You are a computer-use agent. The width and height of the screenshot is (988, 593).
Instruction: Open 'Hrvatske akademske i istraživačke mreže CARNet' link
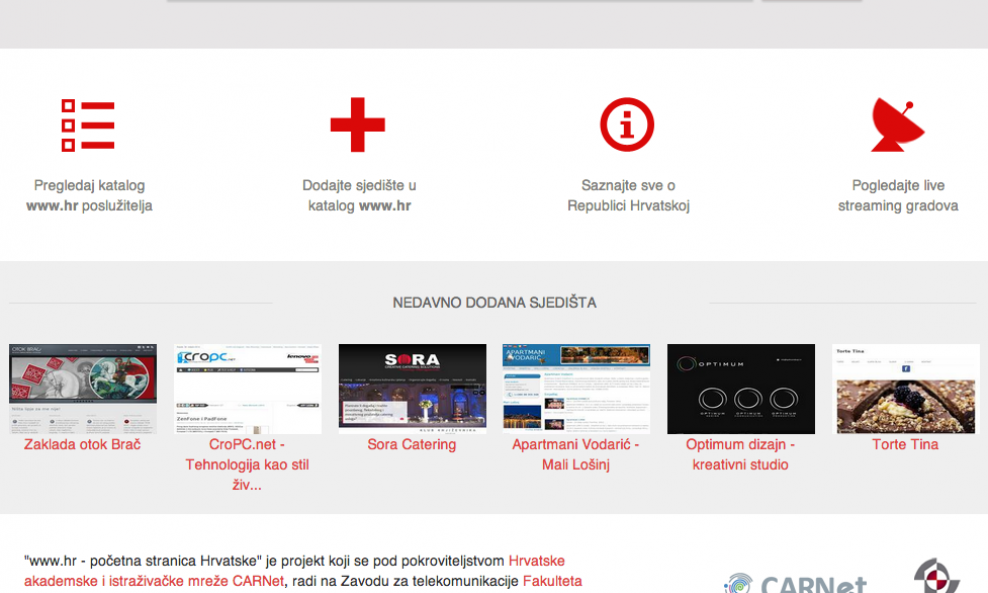[x=294, y=571]
